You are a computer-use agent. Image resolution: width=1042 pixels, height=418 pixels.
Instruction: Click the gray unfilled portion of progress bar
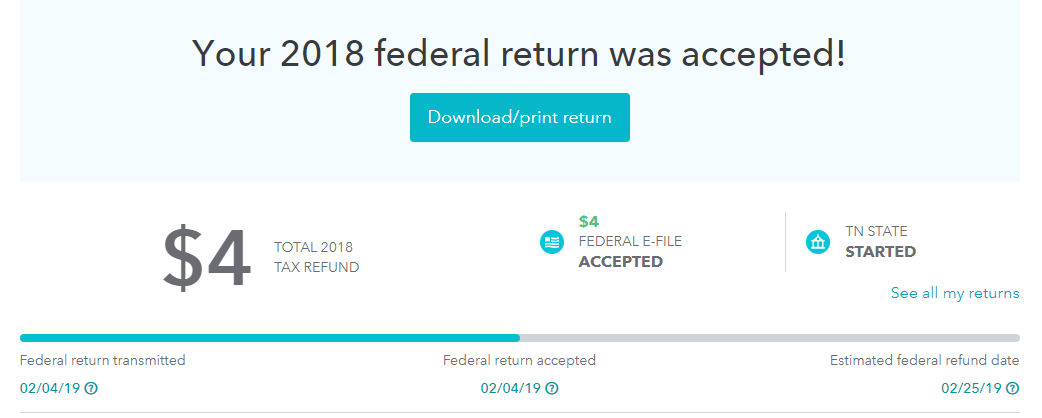[770, 338]
